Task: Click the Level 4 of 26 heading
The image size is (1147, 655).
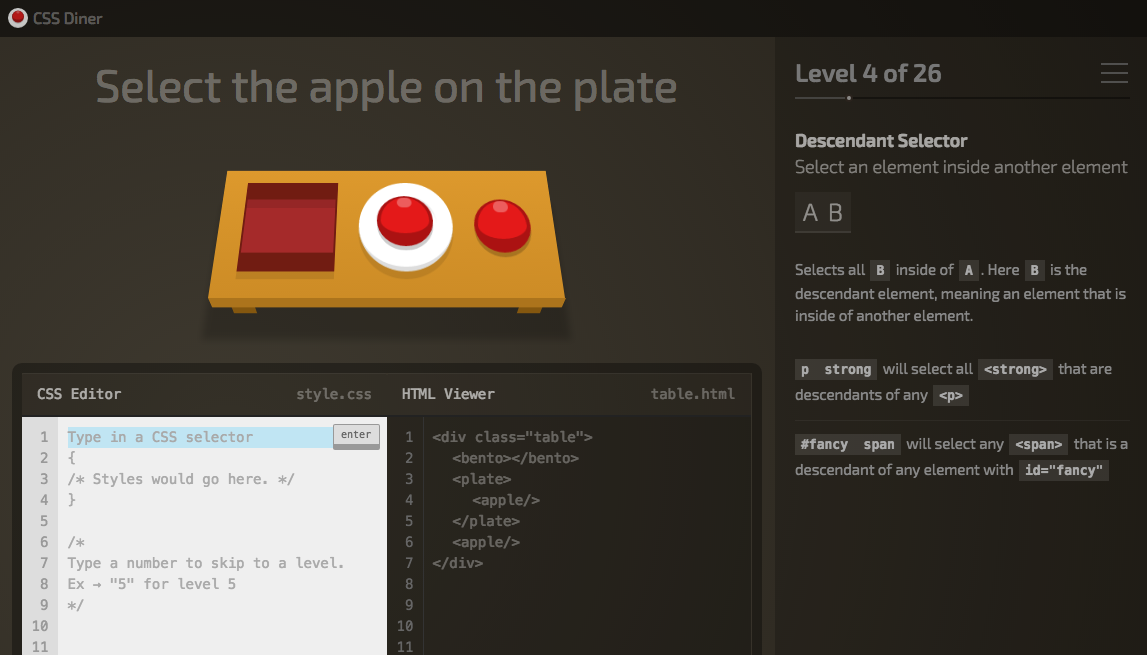Action: click(868, 73)
